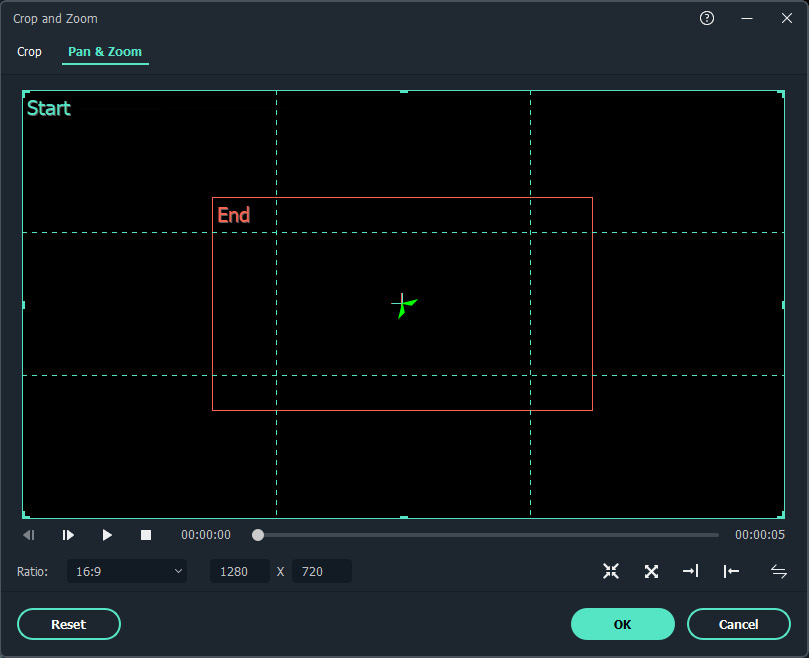Click the playback timeline slider handle
Image resolution: width=809 pixels, height=658 pixels.
click(258, 535)
